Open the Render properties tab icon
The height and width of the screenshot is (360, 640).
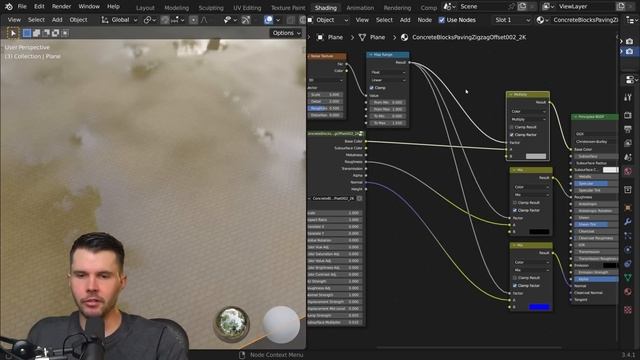click(628, 115)
